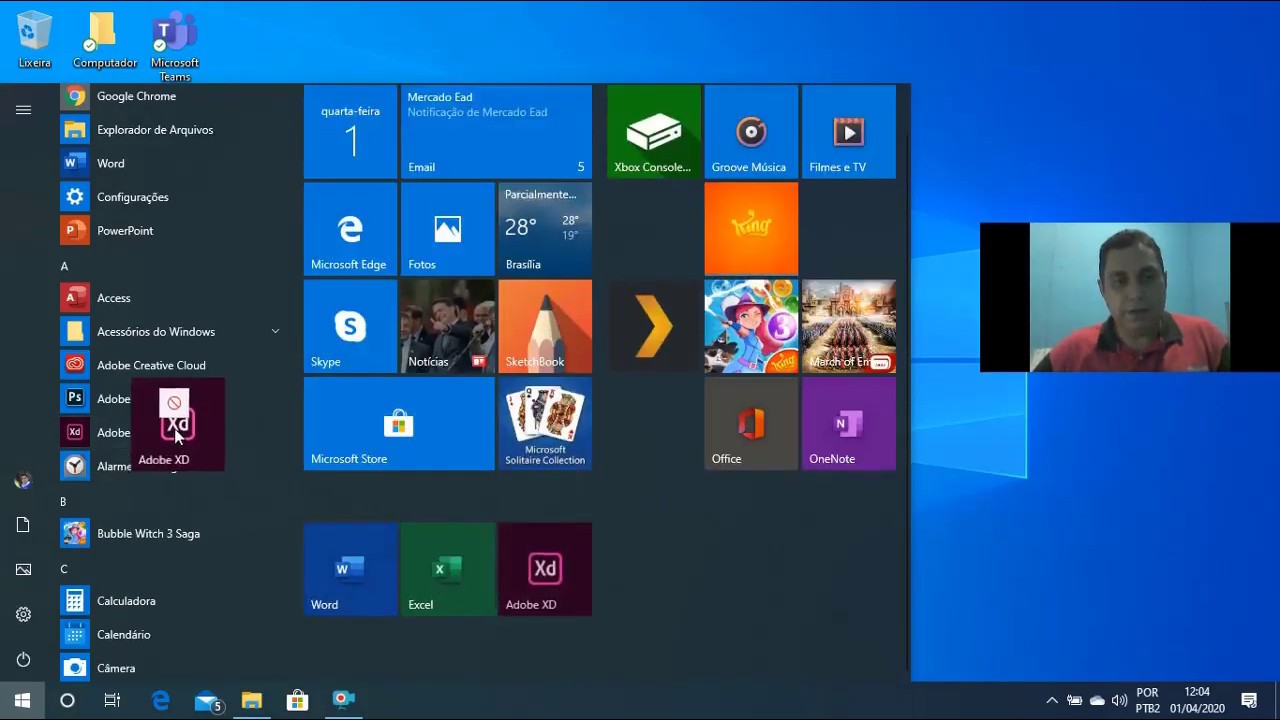This screenshot has width=1280, height=720.
Task: Open the Microsoft Store tile
Action: click(399, 423)
